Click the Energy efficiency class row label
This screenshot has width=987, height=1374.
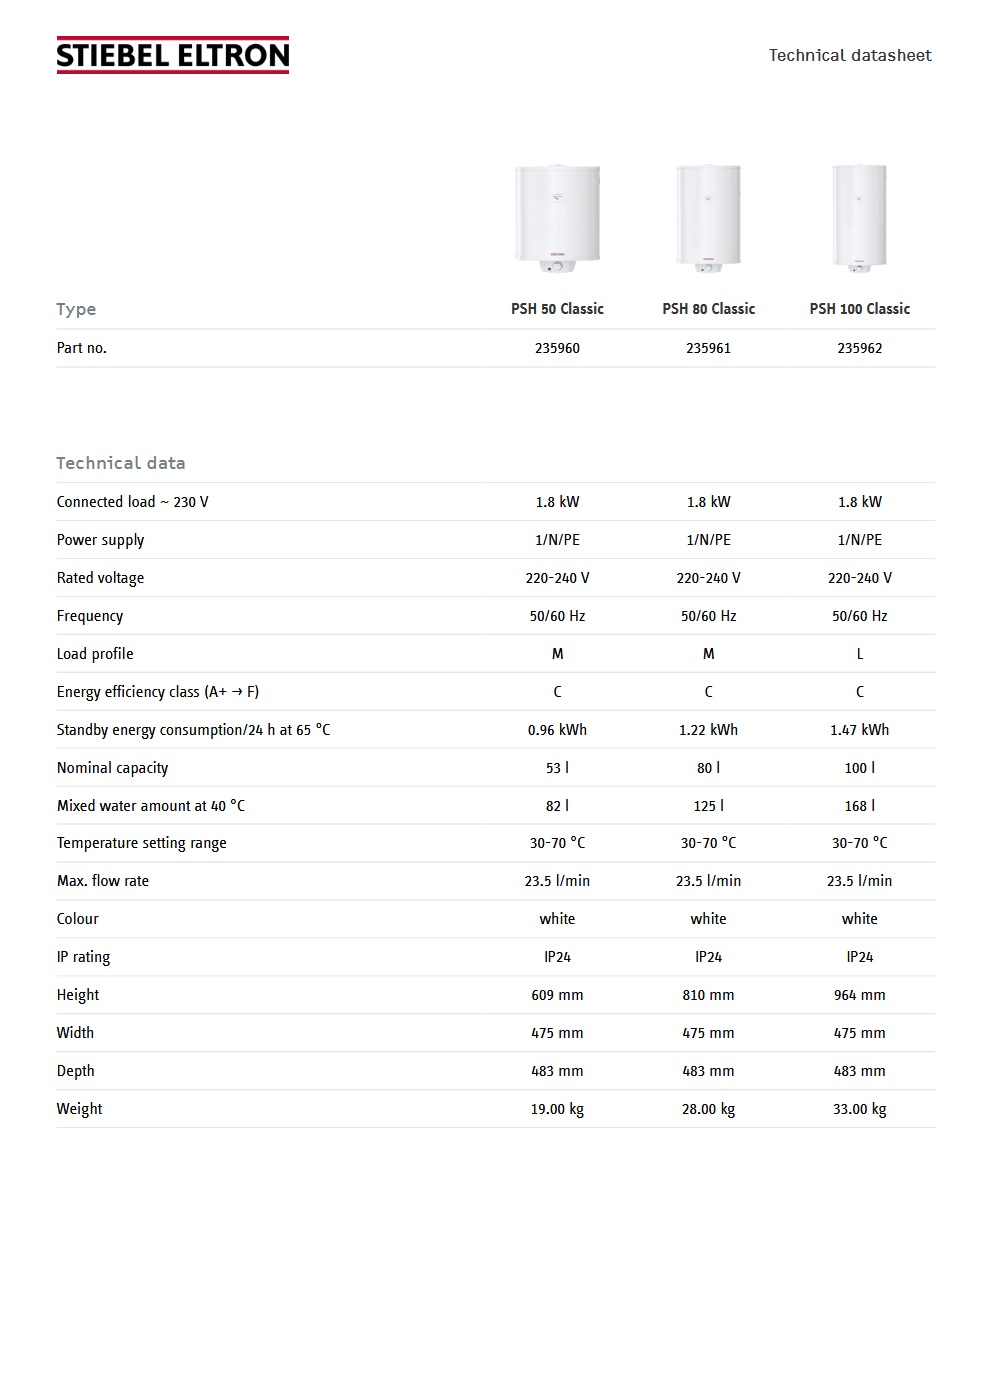point(157,692)
